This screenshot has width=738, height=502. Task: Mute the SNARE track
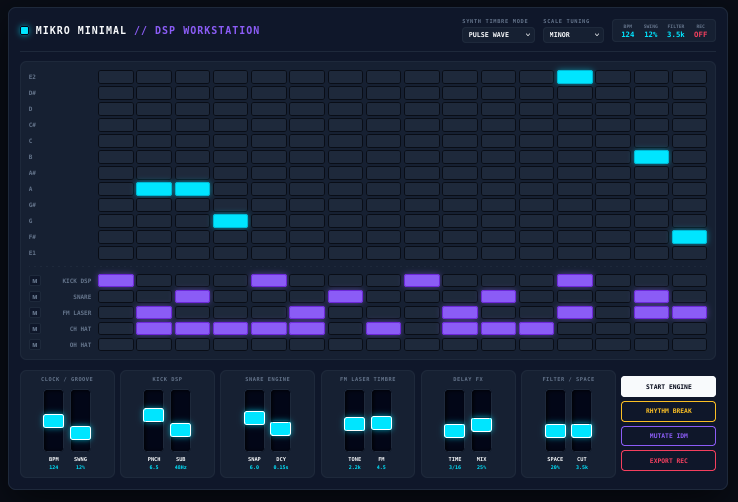pyautogui.click(x=34, y=297)
